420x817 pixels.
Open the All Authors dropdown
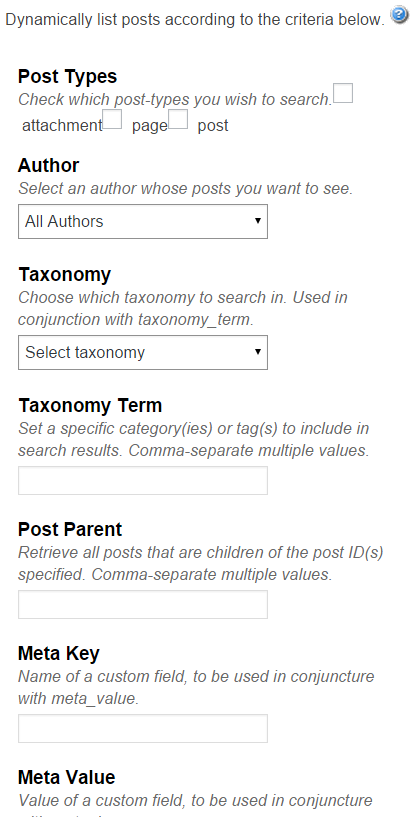(x=143, y=221)
